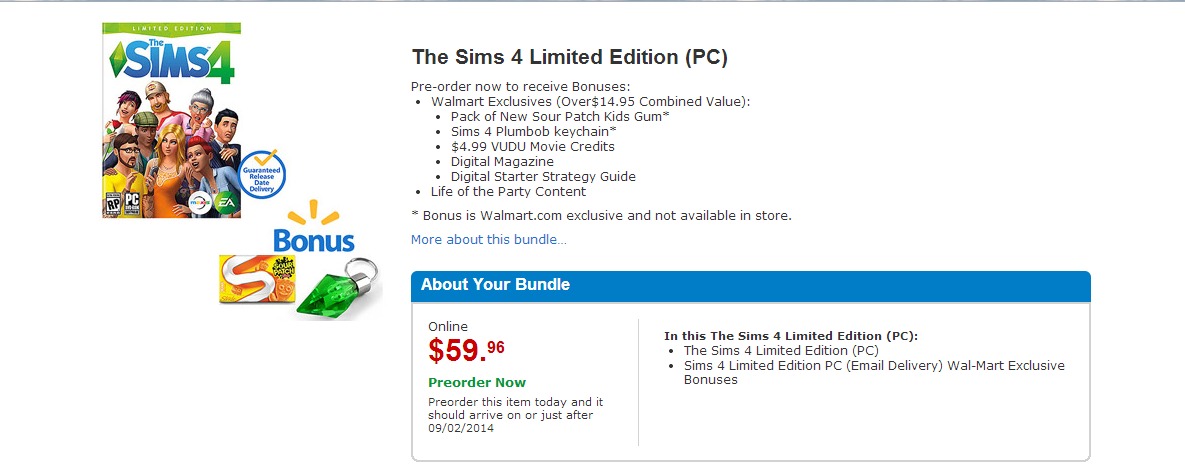
Task: Click the $59.96 online price
Action: tap(467, 350)
